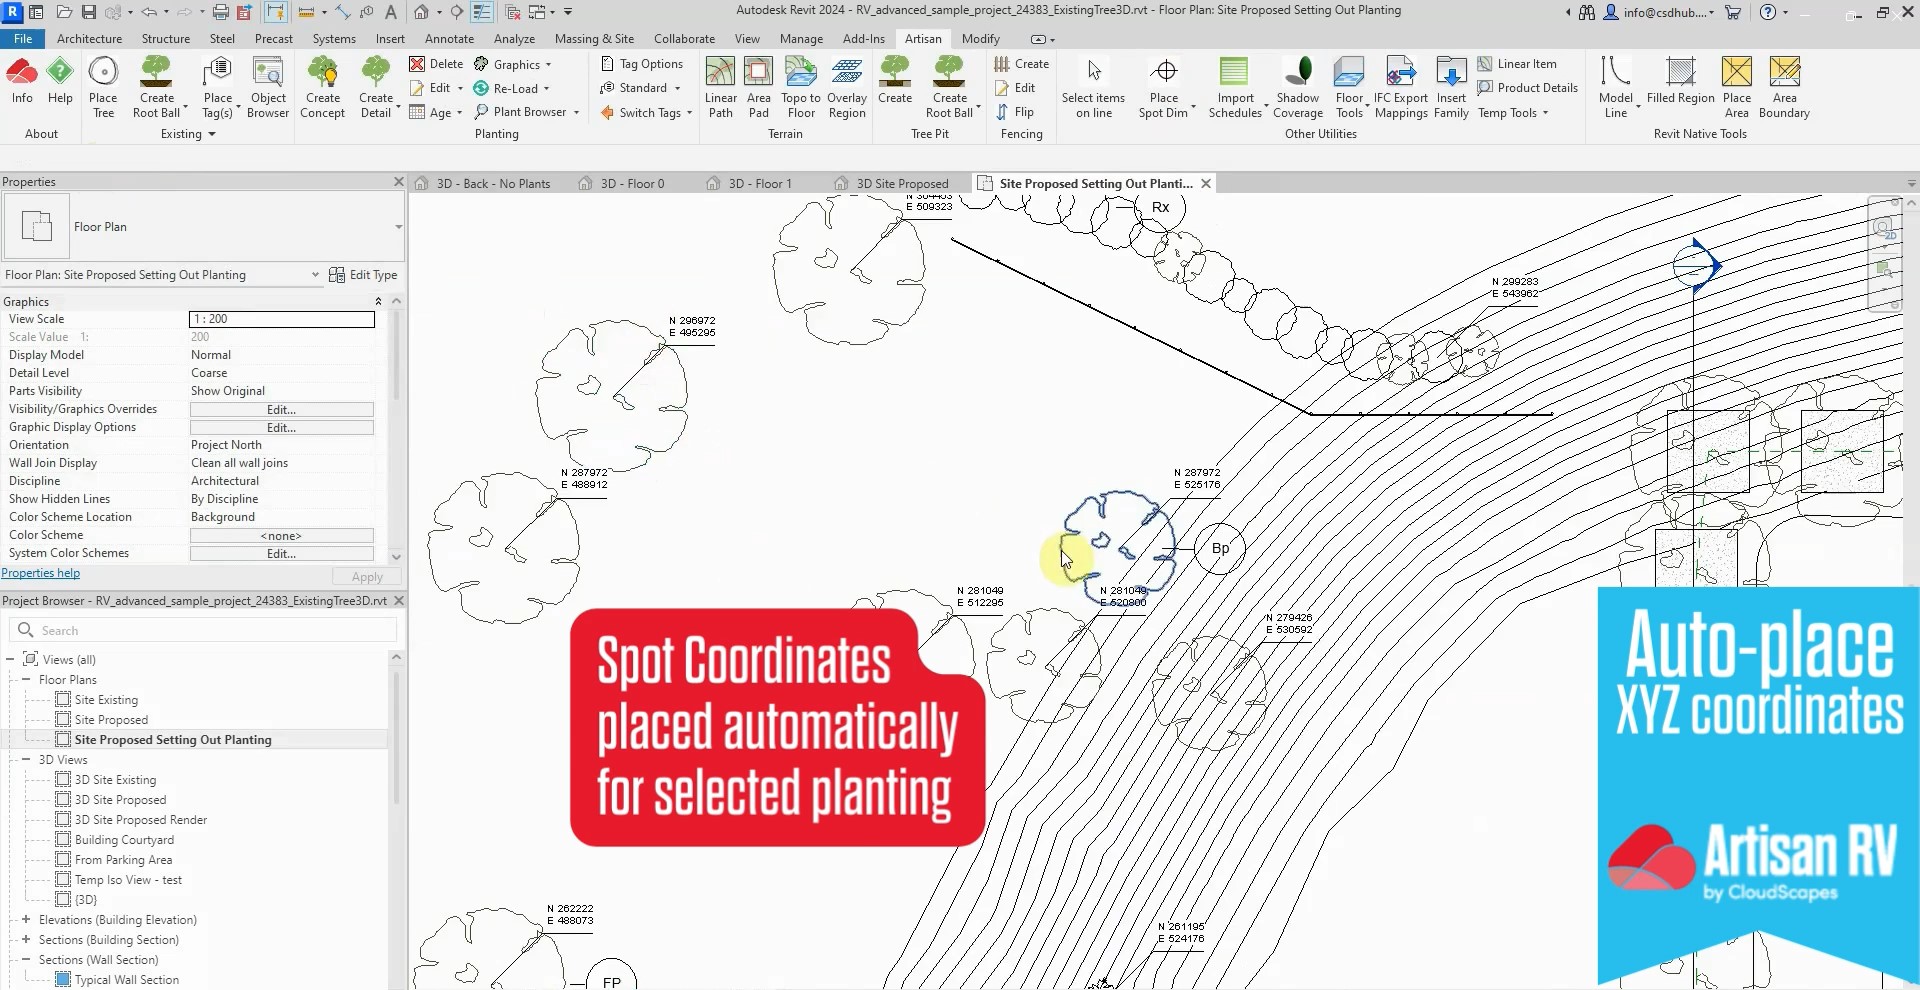Click the Artisan Info icon
The image size is (1920, 990).
(22, 81)
